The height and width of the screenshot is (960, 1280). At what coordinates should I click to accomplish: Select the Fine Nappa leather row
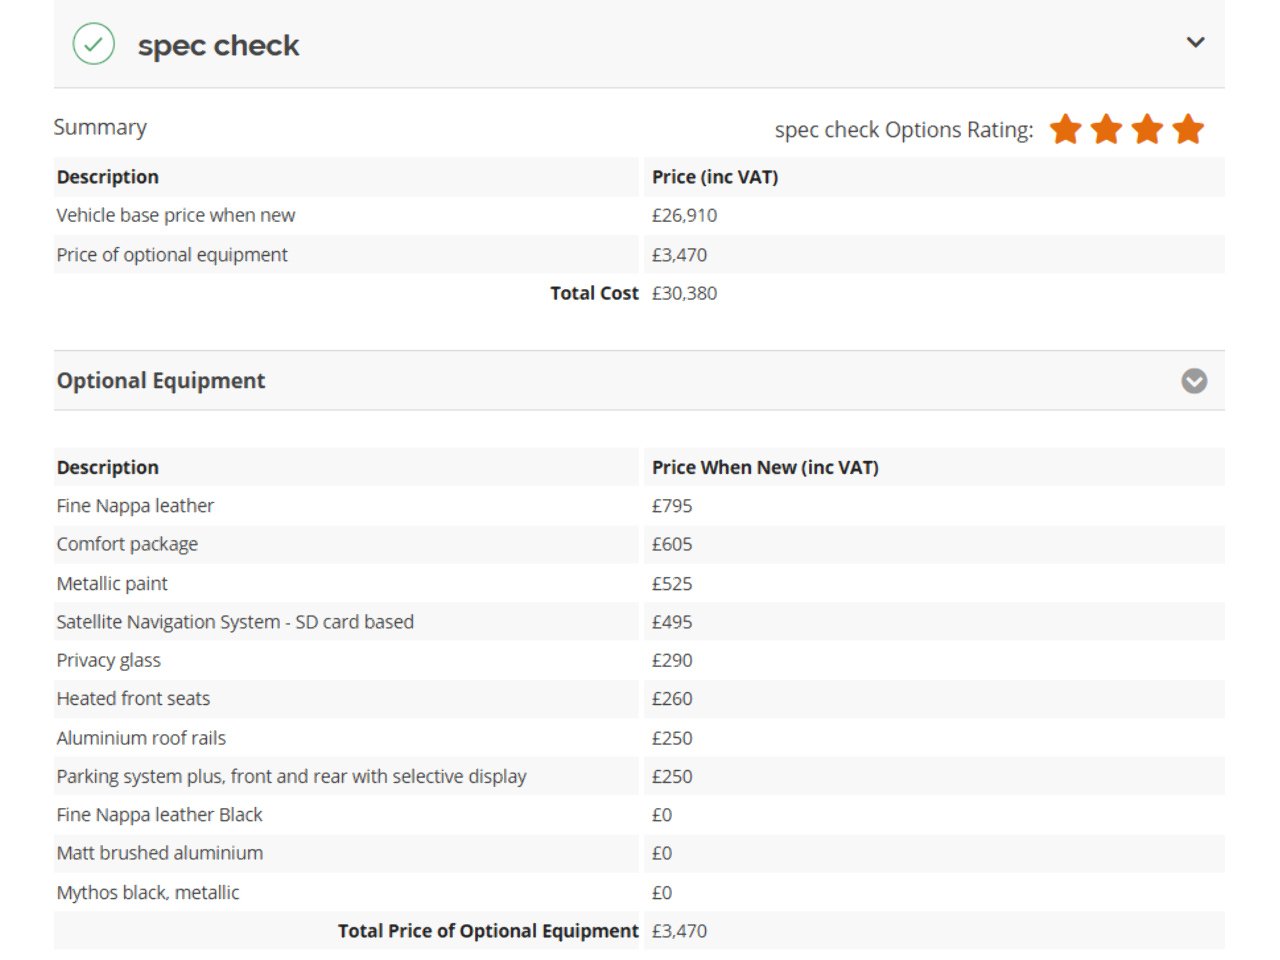[x=135, y=506]
